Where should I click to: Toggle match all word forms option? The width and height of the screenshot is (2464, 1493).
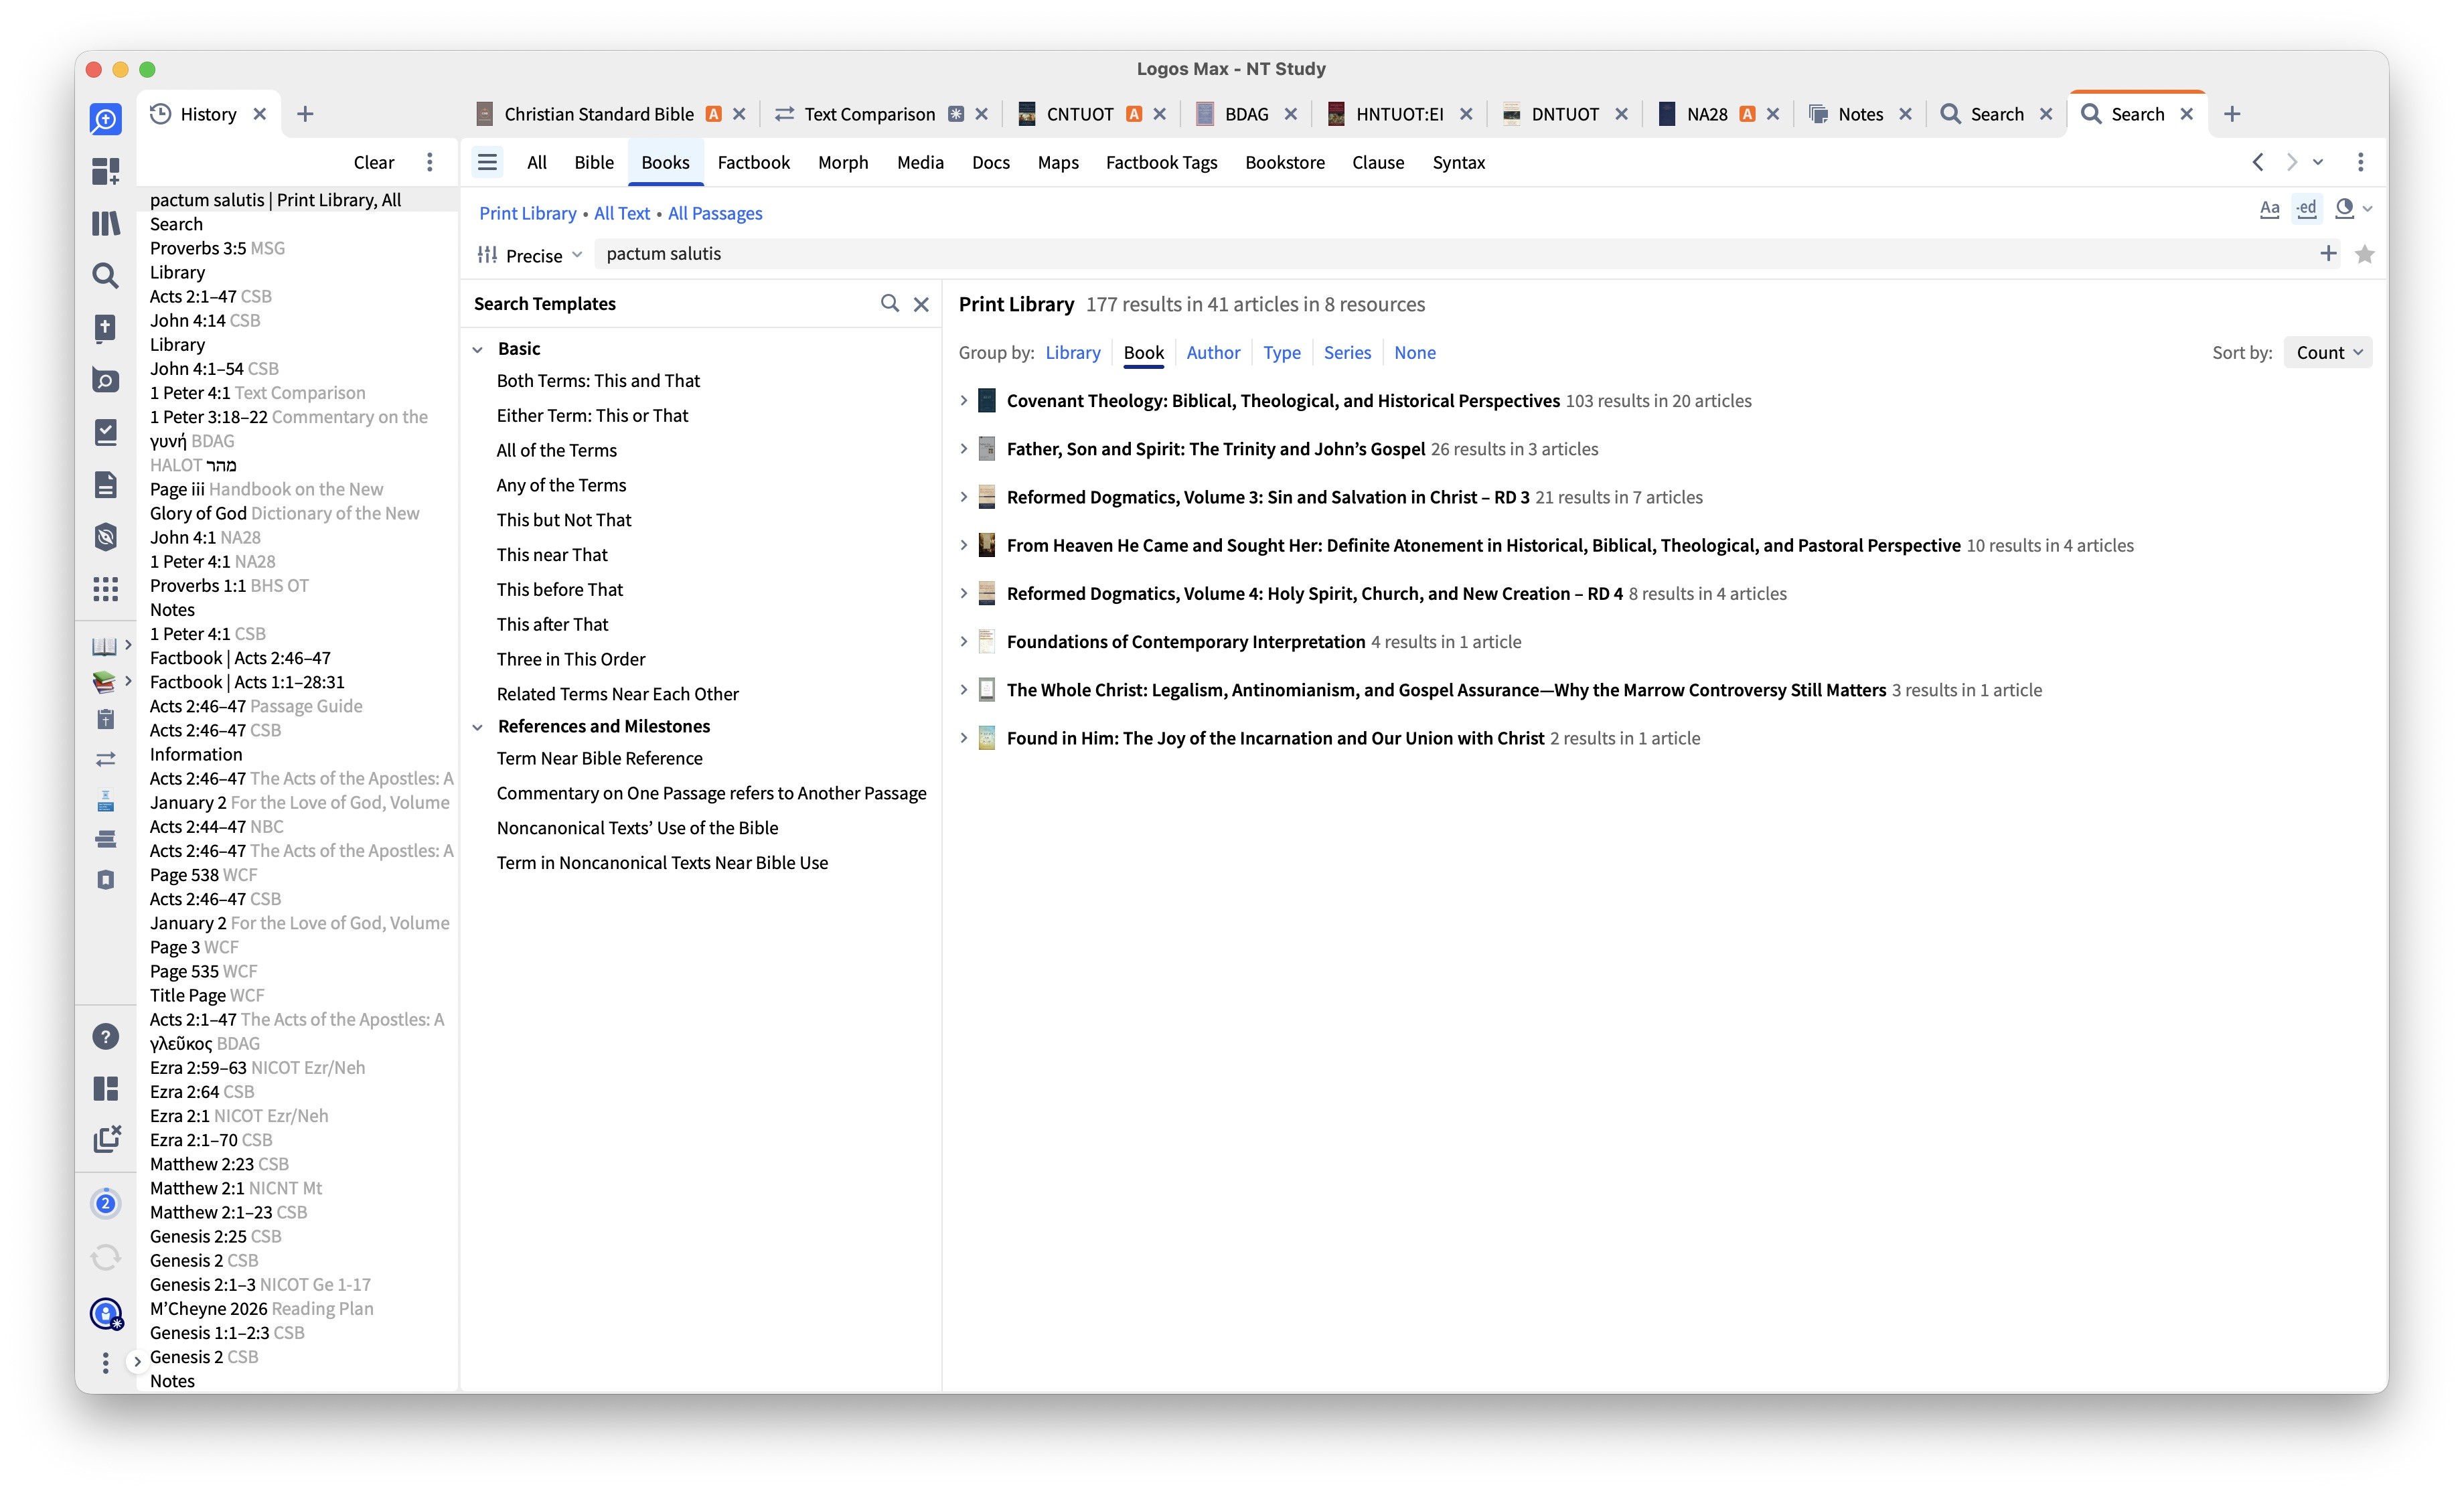click(2306, 209)
